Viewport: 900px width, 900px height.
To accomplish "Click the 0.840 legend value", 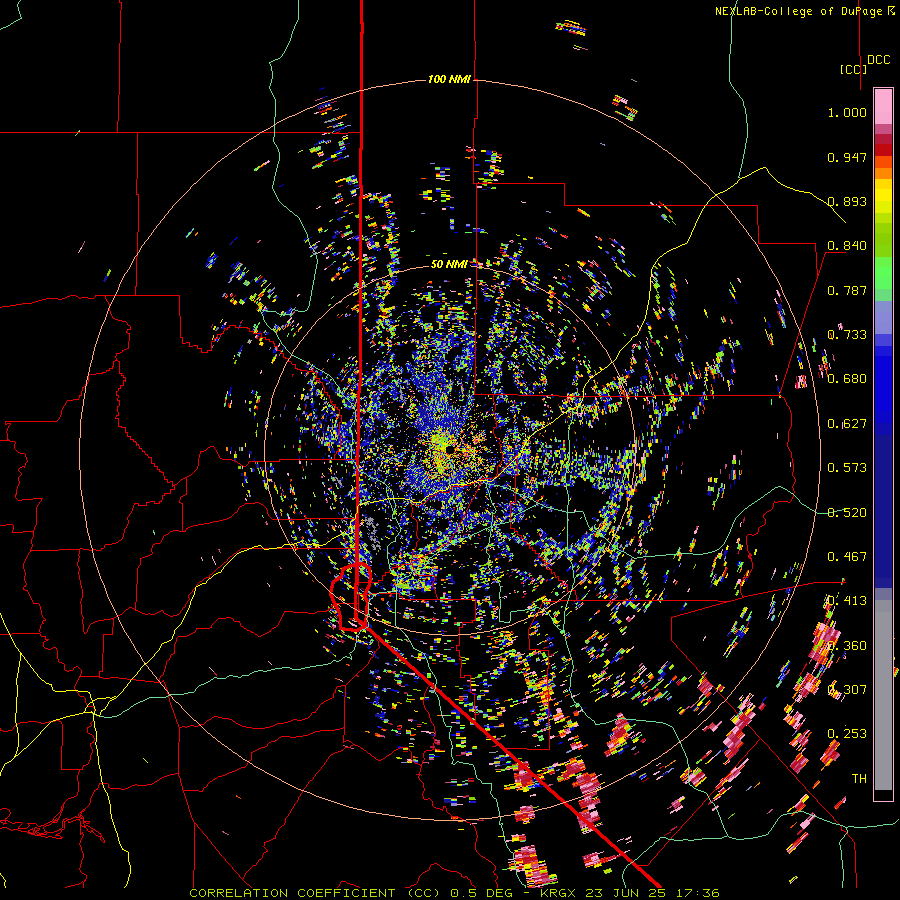I will click(x=847, y=246).
